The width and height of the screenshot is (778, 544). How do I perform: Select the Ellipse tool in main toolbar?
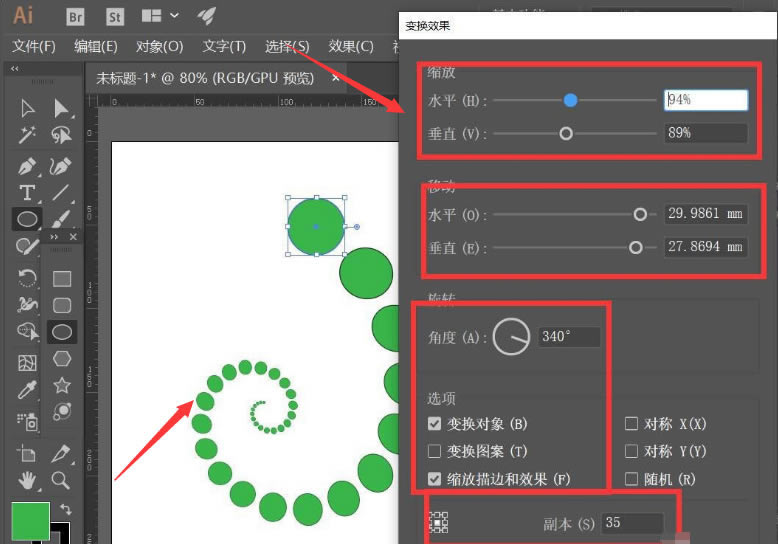[x=27, y=219]
